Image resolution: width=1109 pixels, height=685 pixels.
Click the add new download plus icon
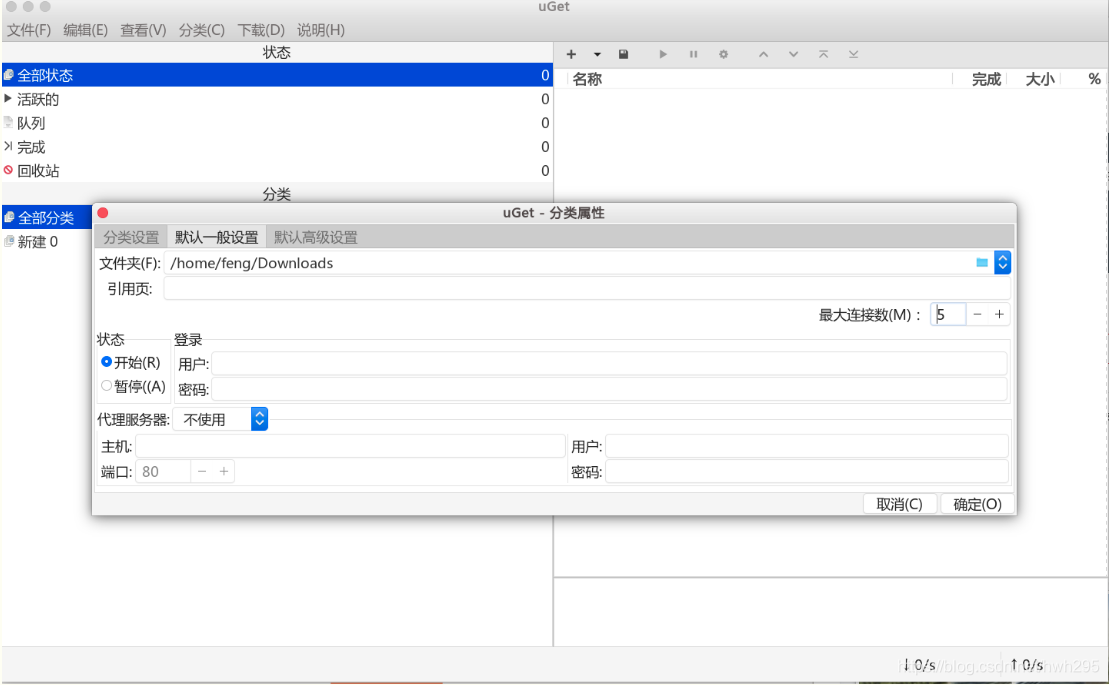[571, 54]
